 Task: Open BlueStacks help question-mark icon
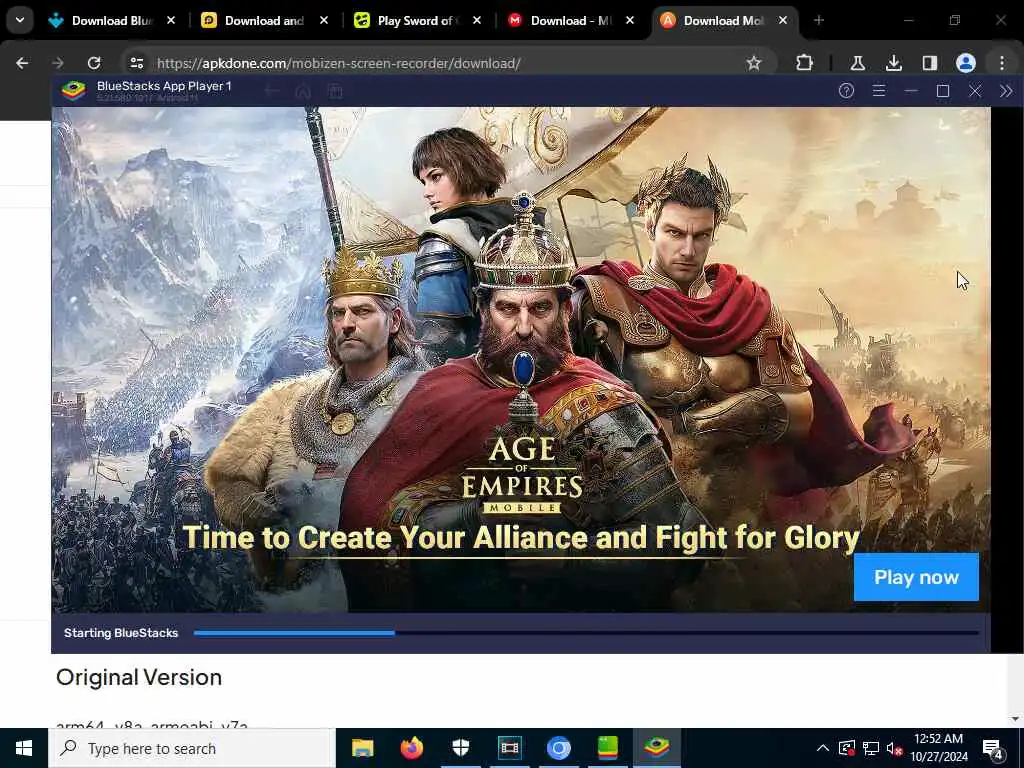pyautogui.click(x=846, y=91)
